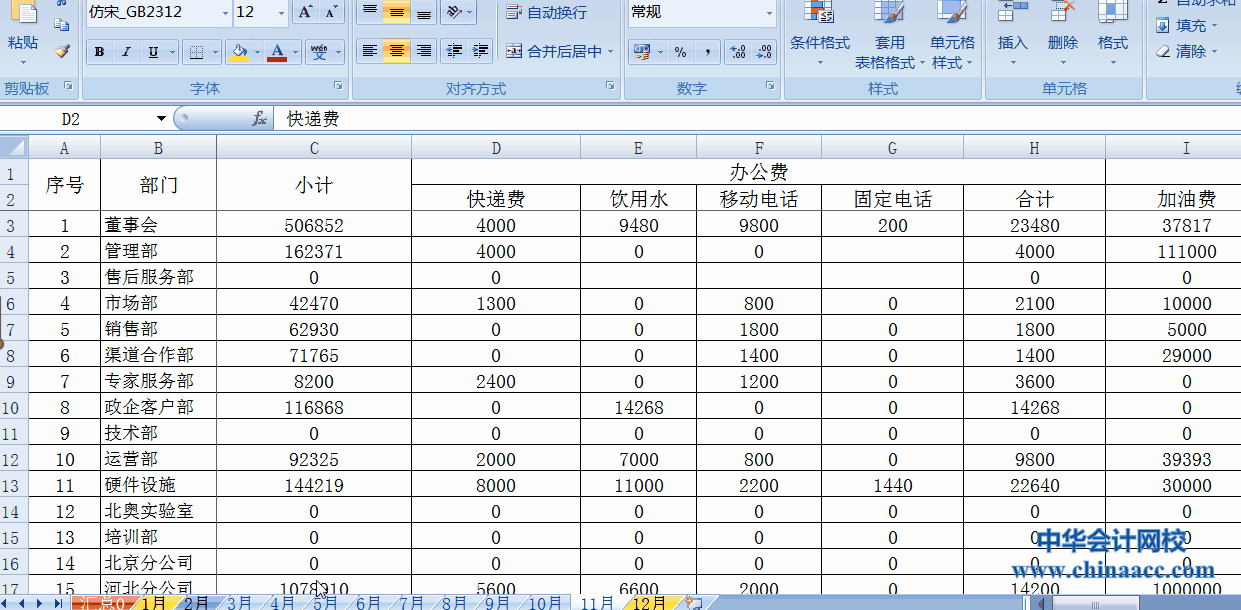Click the Decrease Decimal icon
The height and width of the screenshot is (610, 1241).
(x=765, y=52)
